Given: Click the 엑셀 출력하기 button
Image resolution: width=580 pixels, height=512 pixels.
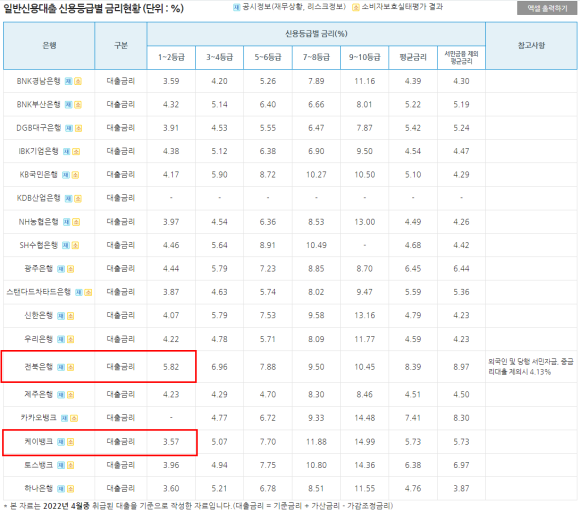Looking at the screenshot, I should 547,8.
